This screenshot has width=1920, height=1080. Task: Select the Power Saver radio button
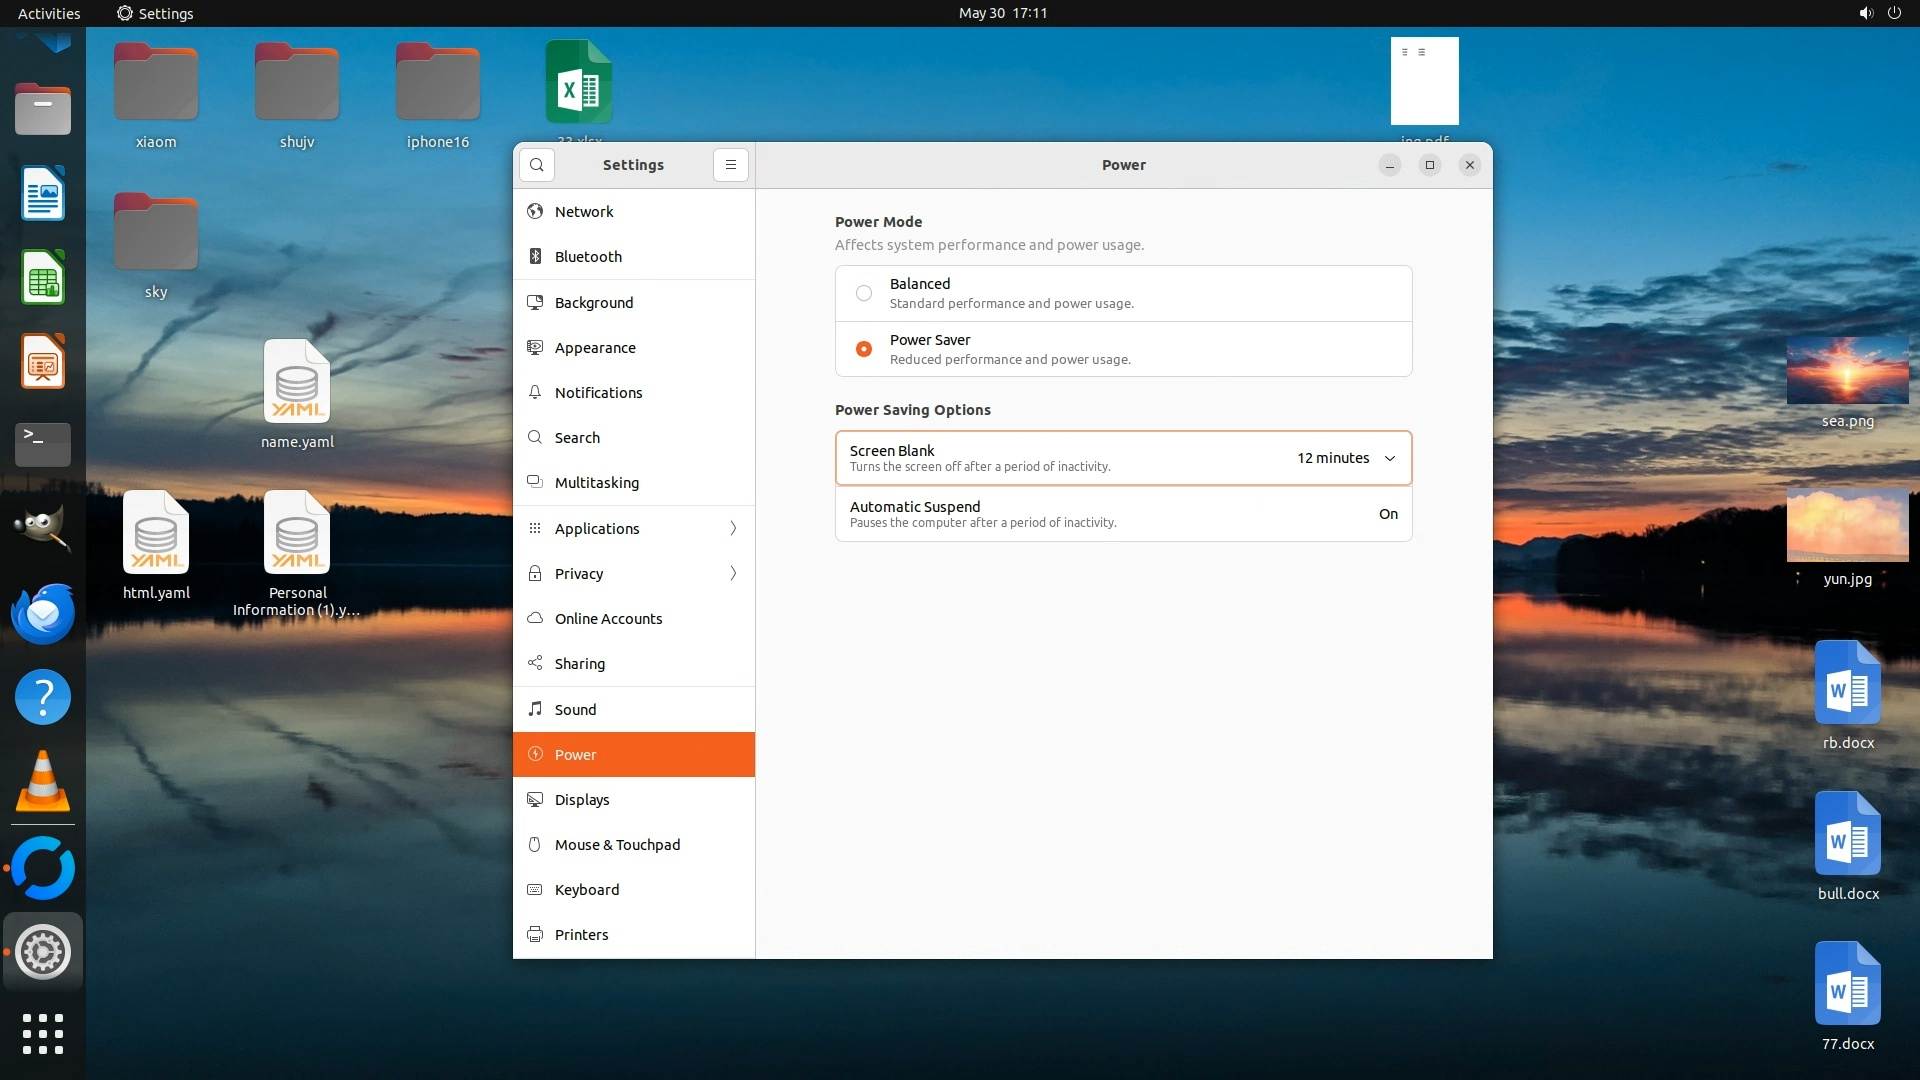864,349
